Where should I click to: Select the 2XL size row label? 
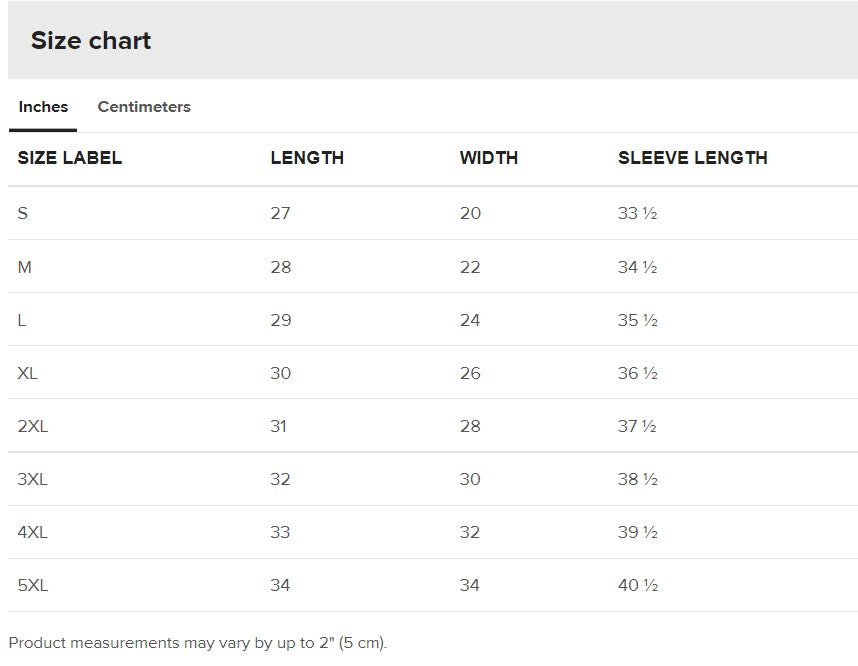coord(33,426)
